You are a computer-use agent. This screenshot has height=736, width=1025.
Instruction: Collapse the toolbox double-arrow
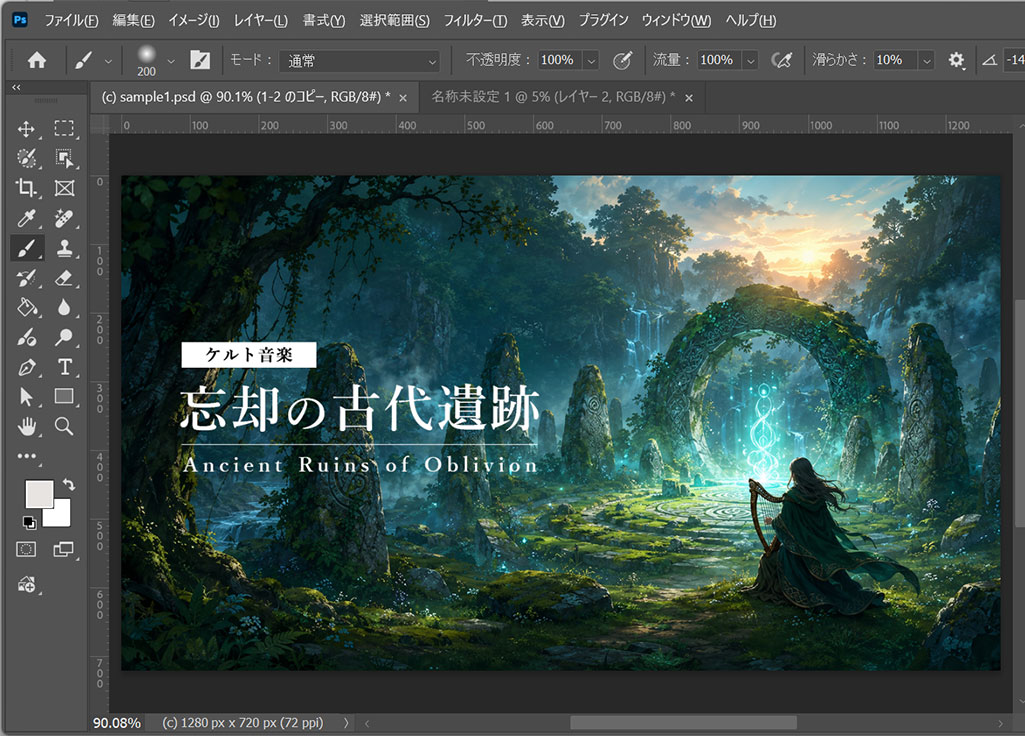(x=16, y=87)
